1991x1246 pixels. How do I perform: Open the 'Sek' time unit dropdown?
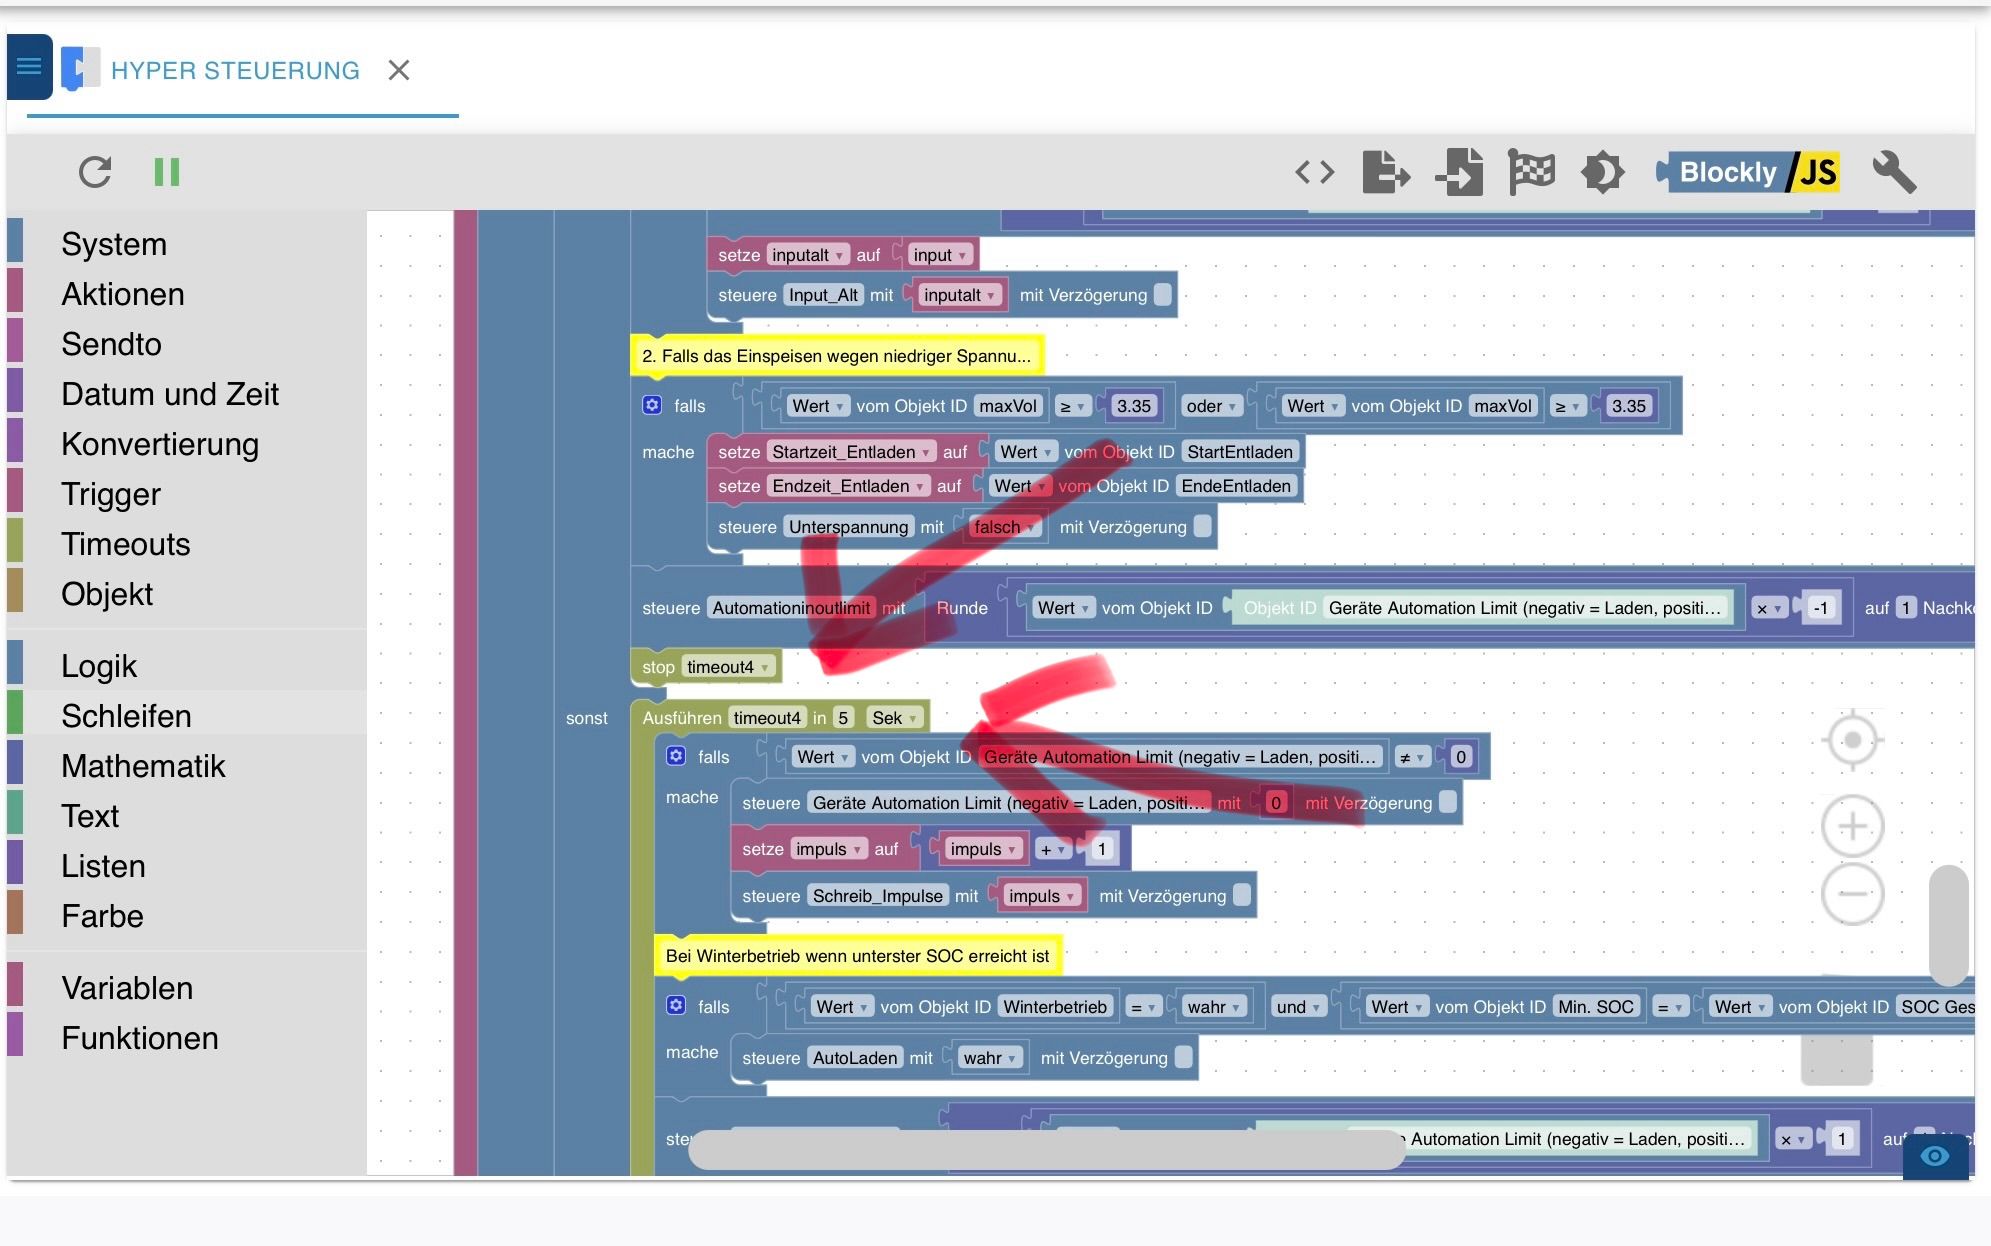(x=894, y=718)
